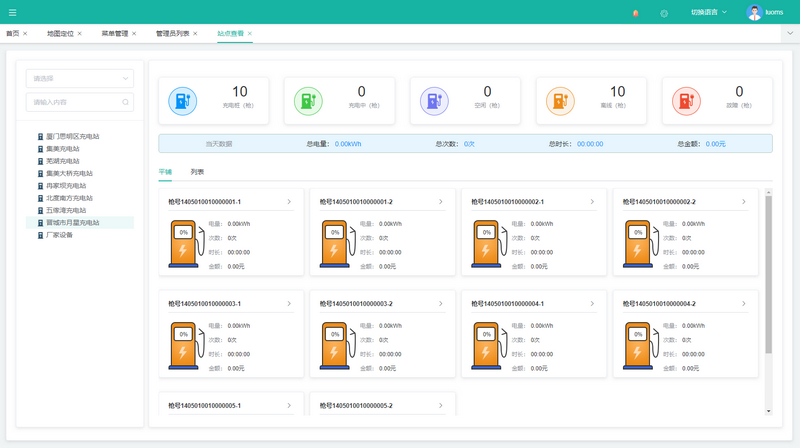Select 集美充电站 in station tree
Screen dimensions: 800x448
[63, 149]
